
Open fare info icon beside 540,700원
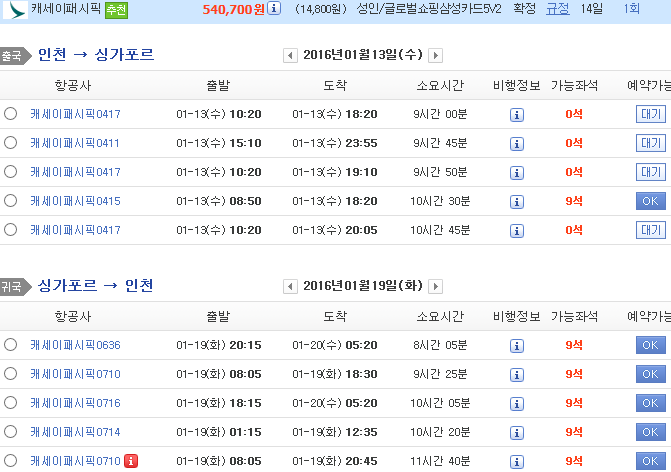tap(274, 8)
